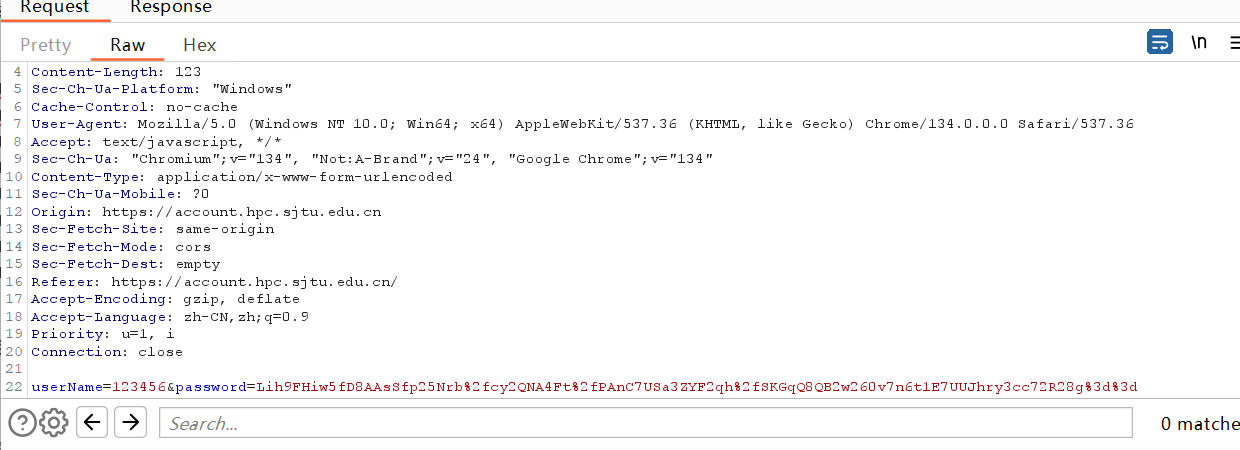
Task: Click the Referer header URL
Action: 254,282
